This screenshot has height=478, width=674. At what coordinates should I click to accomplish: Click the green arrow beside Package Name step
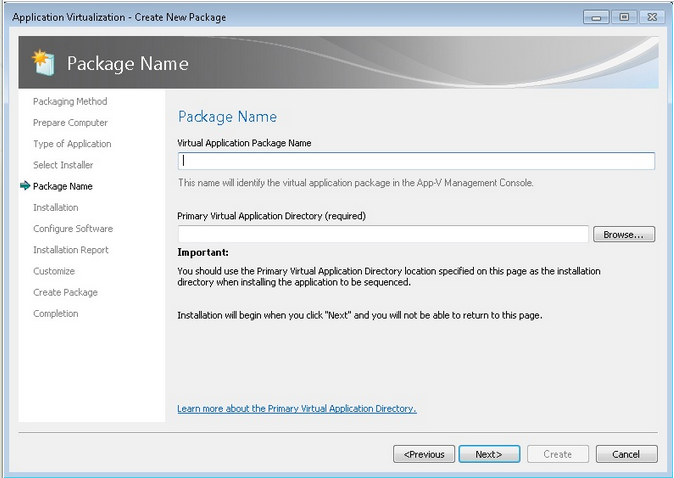tap(24, 186)
